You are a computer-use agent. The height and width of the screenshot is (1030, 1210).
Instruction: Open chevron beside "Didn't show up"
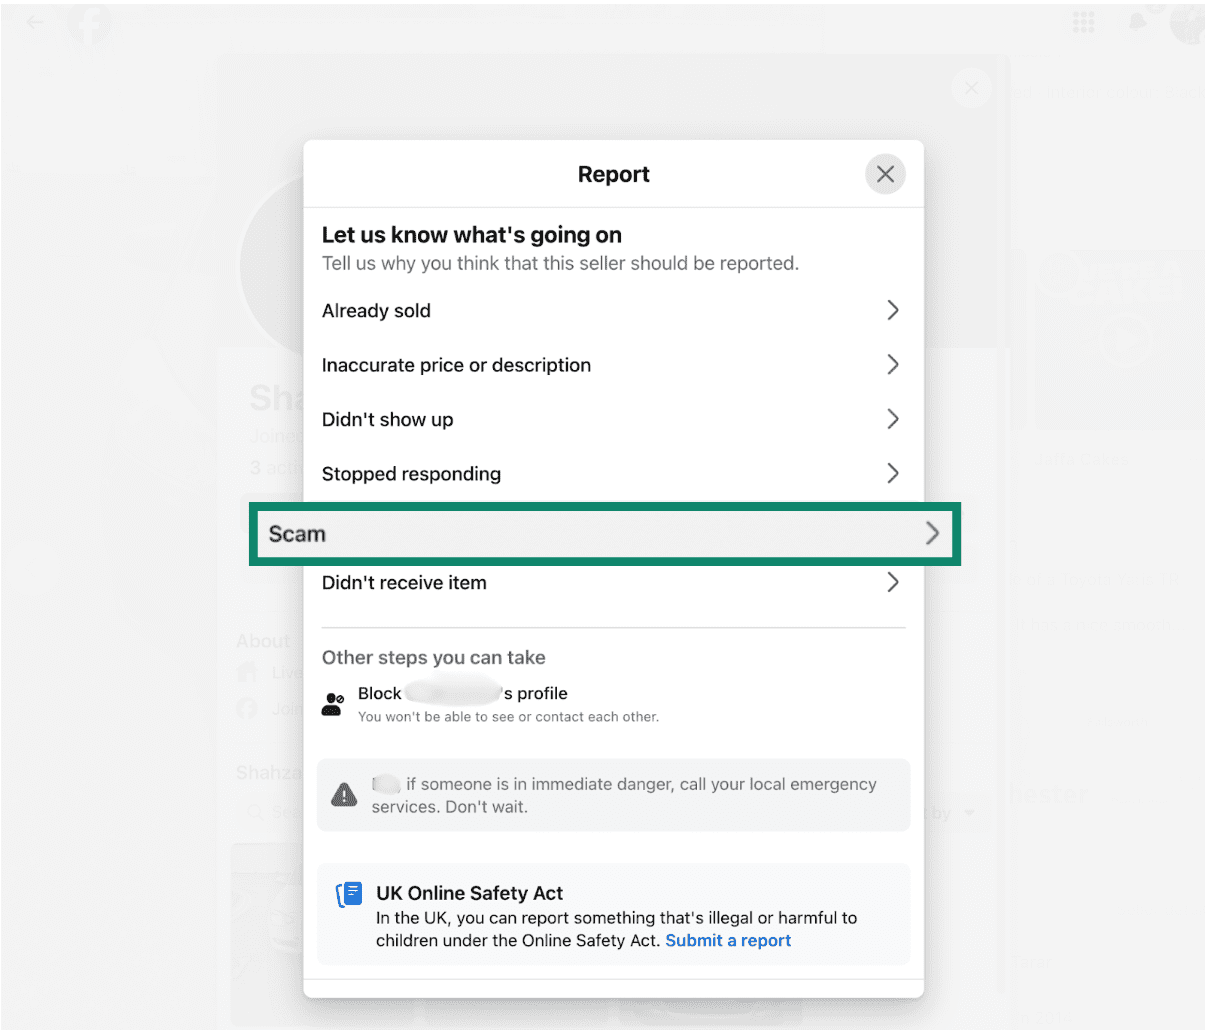pos(893,420)
